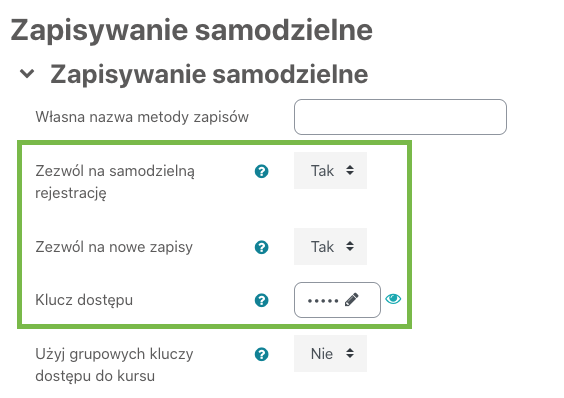Screen dimensions: 564x398
Task: Click the Zezwól na nowe zapisy label
Action: (114, 247)
